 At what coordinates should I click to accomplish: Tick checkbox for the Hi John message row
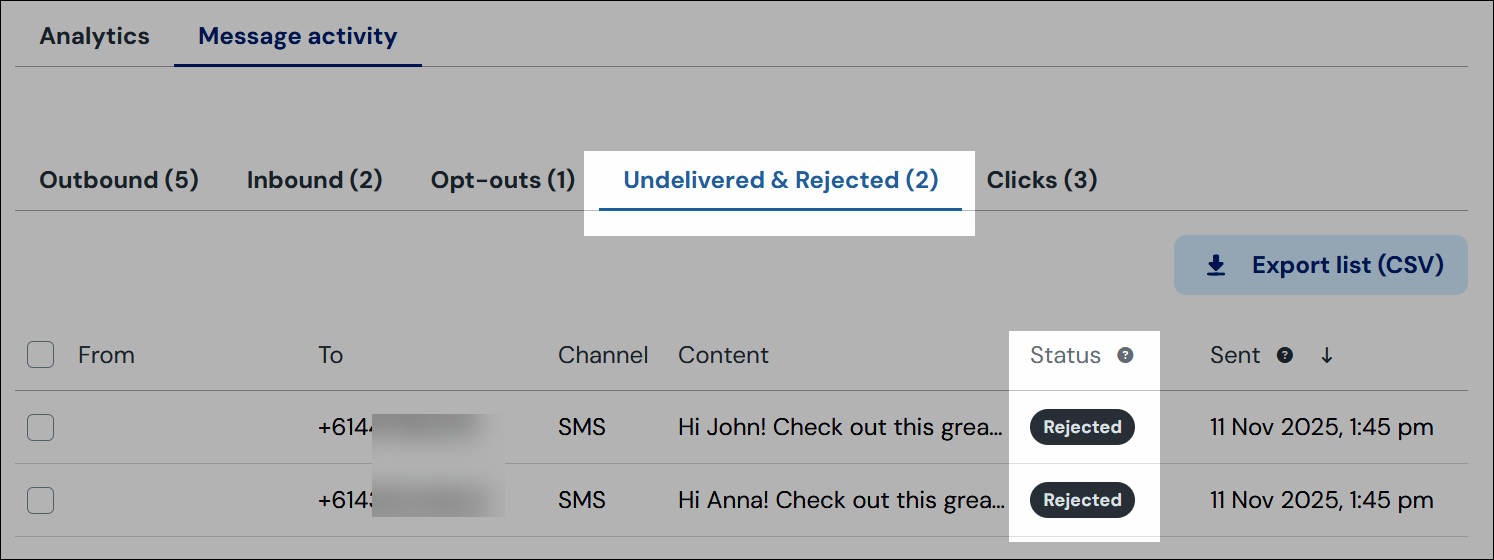point(40,427)
